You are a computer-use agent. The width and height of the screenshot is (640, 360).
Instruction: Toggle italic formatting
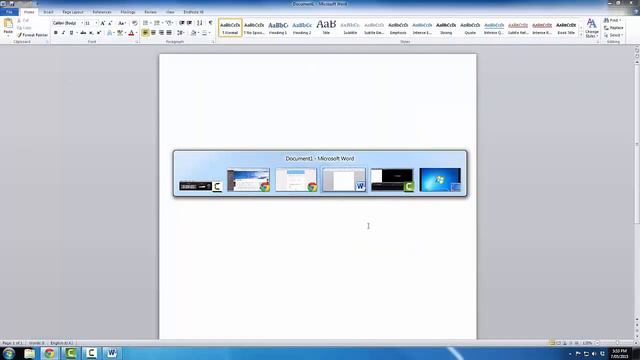(64, 33)
